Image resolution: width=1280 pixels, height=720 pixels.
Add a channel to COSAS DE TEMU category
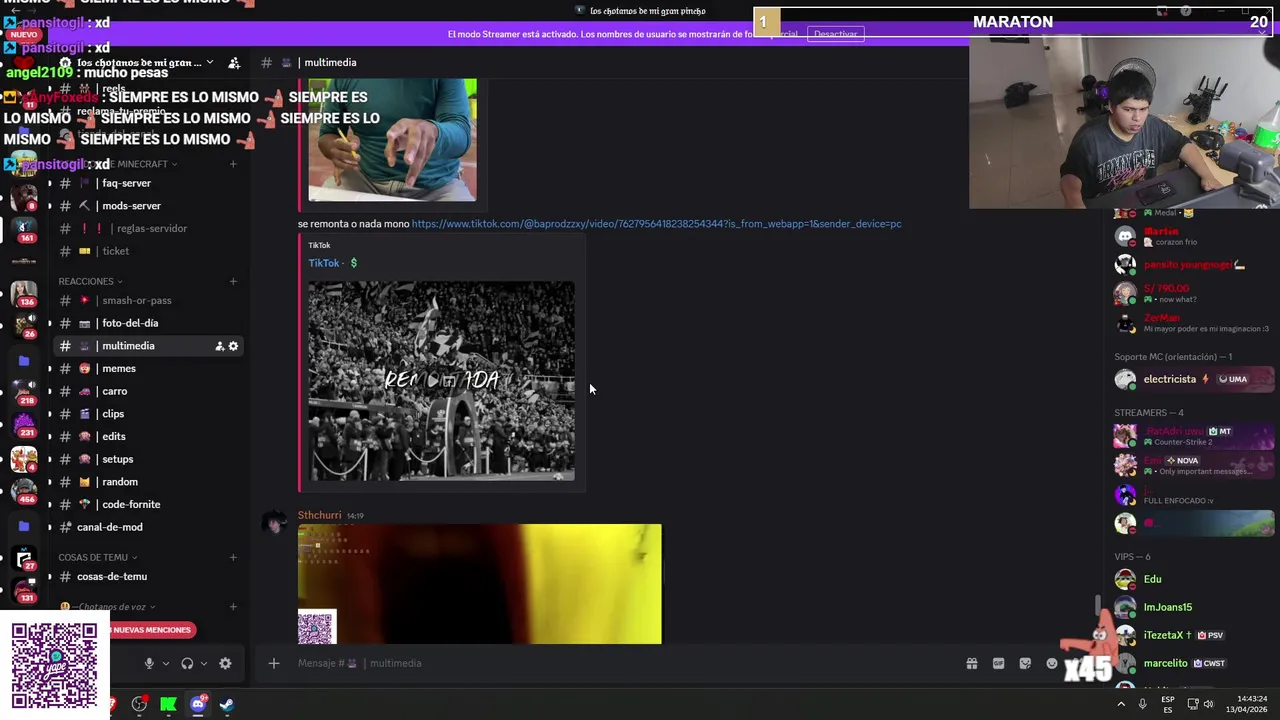point(233,557)
